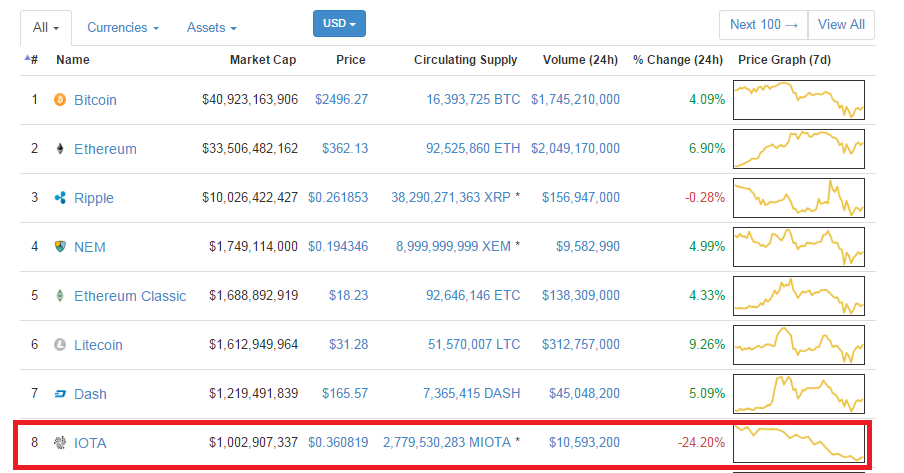Sort by Price column header

point(351,60)
